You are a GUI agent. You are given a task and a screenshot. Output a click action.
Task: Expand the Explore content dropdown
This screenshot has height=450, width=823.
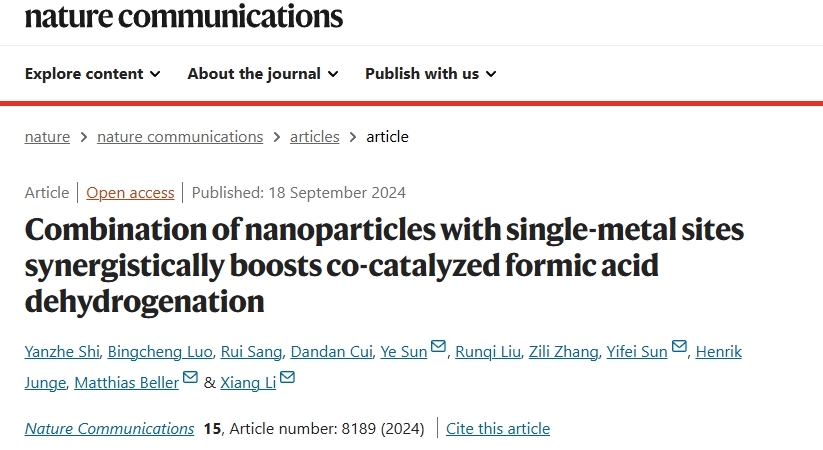[x=92, y=74]
